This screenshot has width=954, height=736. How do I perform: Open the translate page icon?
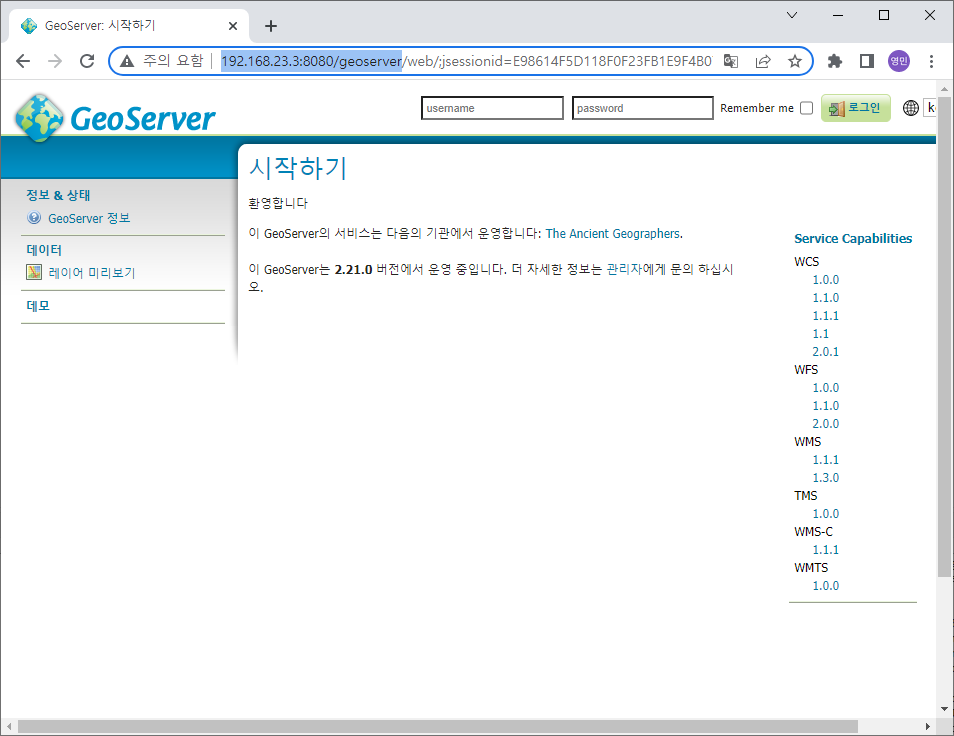[731, 61]
